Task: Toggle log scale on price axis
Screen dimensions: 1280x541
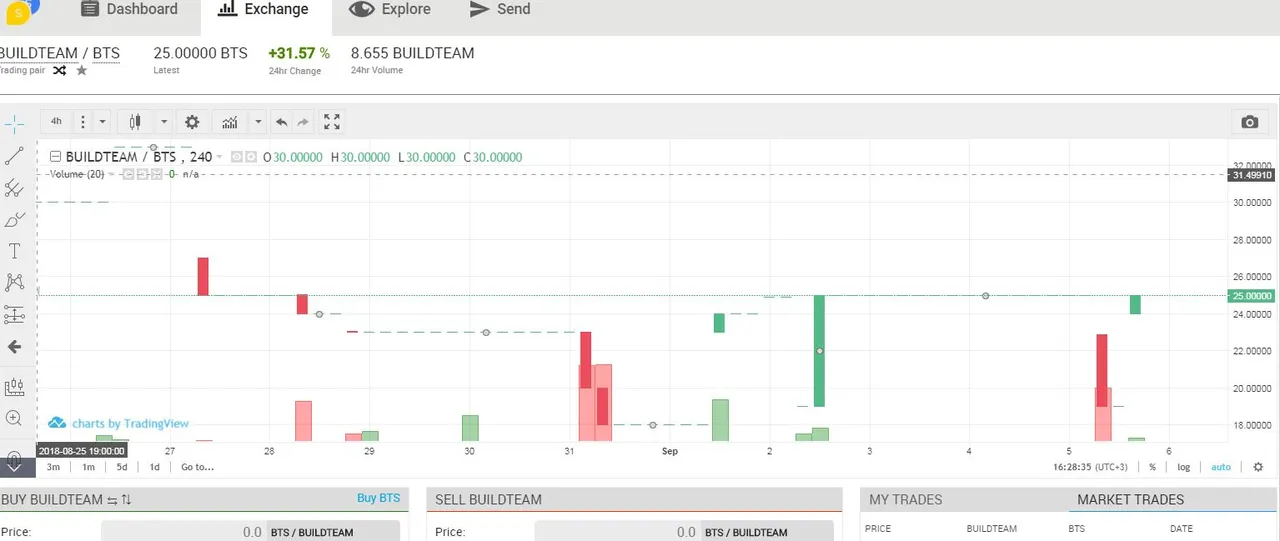Action: (x=1184, y=467)
